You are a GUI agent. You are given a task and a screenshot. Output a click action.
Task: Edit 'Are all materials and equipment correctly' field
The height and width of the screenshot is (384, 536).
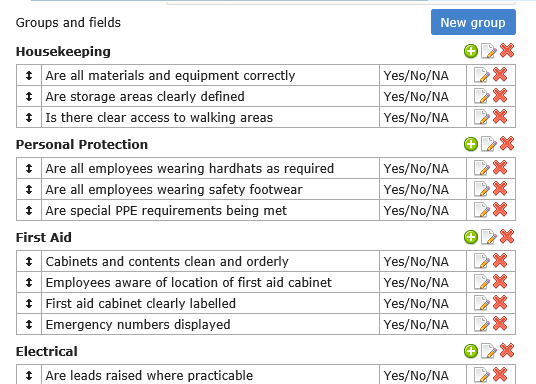click(482, 75)
